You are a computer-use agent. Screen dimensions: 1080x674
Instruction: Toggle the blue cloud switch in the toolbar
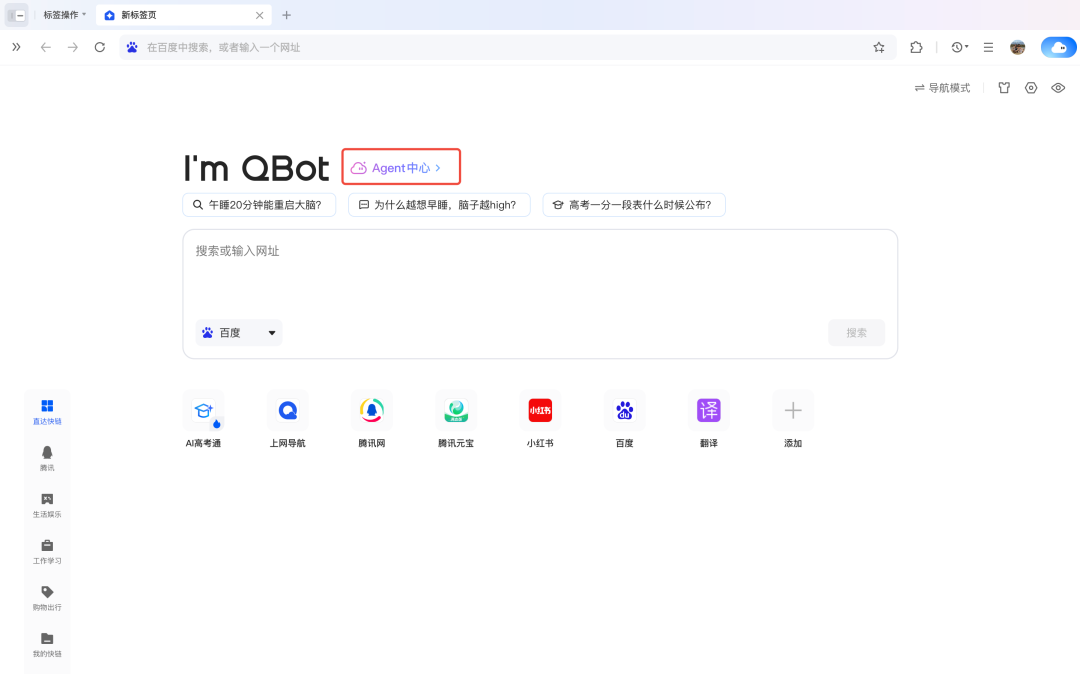(x=1058, y=47)
